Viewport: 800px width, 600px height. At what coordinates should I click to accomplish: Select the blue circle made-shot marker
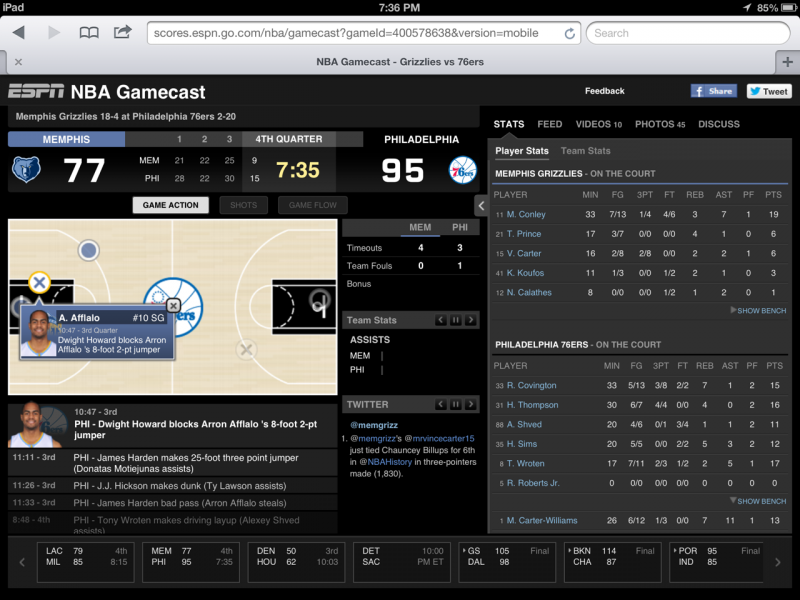(89, 251)
